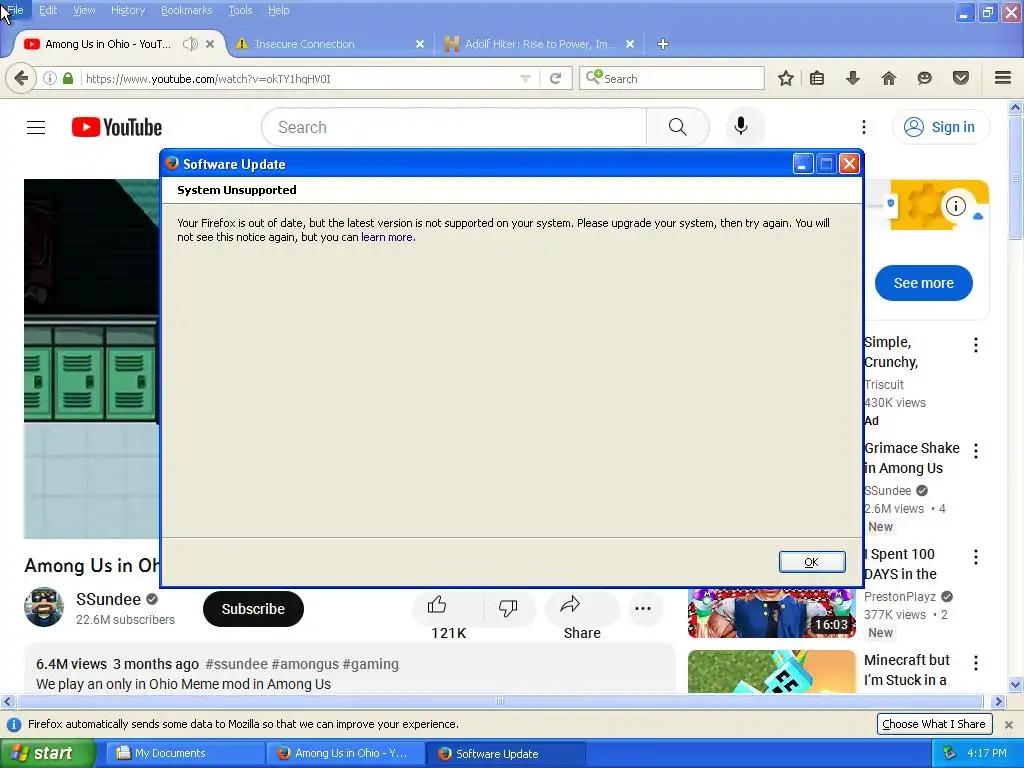The height and width of the screenshot is (768, 1024).
Task: Open PrestonPlayz 16:03 video thumbnail
Action: click(x=771, y=613)
